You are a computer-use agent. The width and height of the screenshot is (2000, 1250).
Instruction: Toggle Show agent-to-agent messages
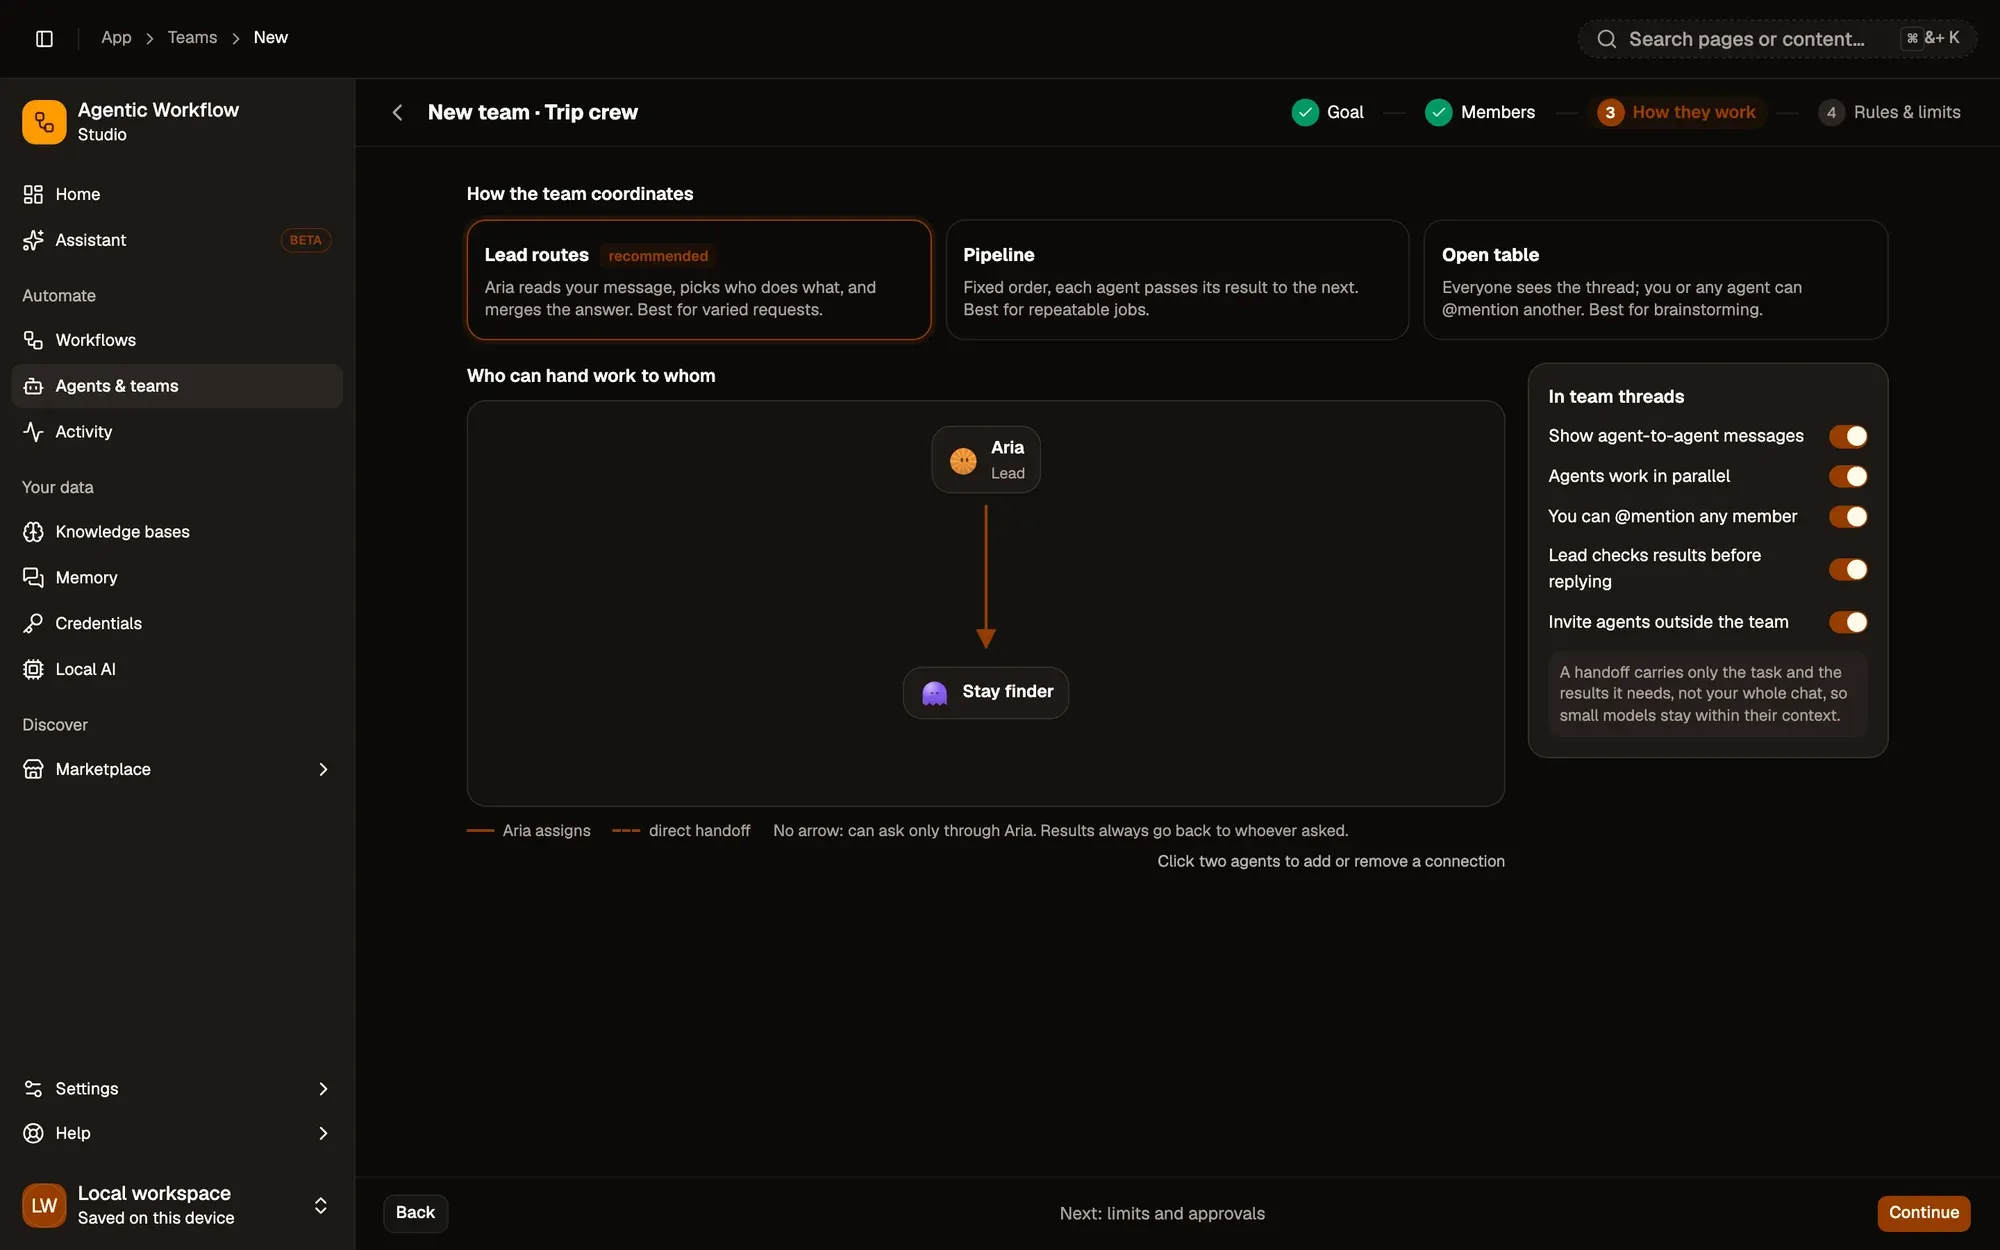click(x=1848, y=436)
